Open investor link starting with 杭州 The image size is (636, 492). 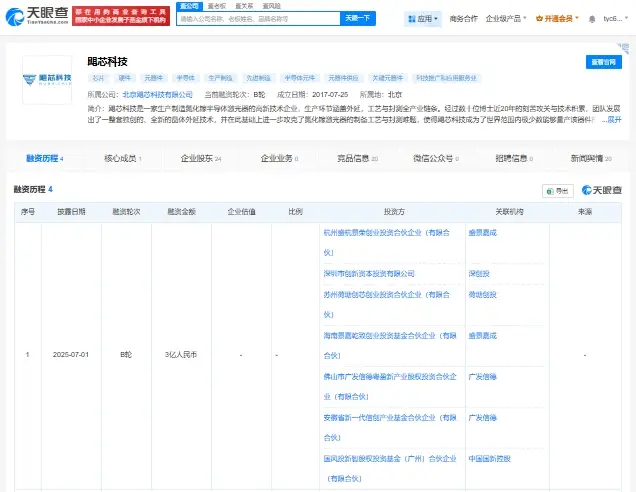[387, 243]
